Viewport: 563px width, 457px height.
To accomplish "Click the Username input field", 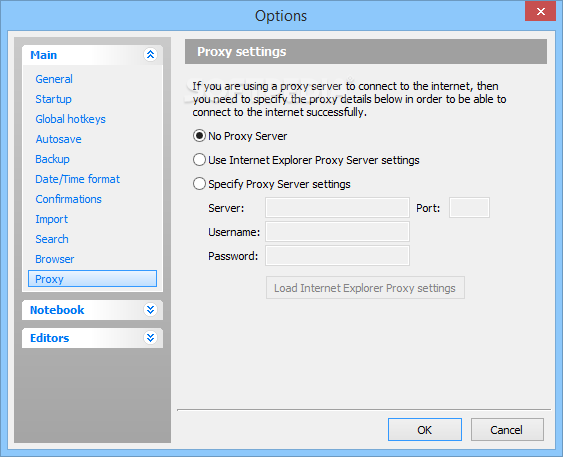I will coord(337,232).
